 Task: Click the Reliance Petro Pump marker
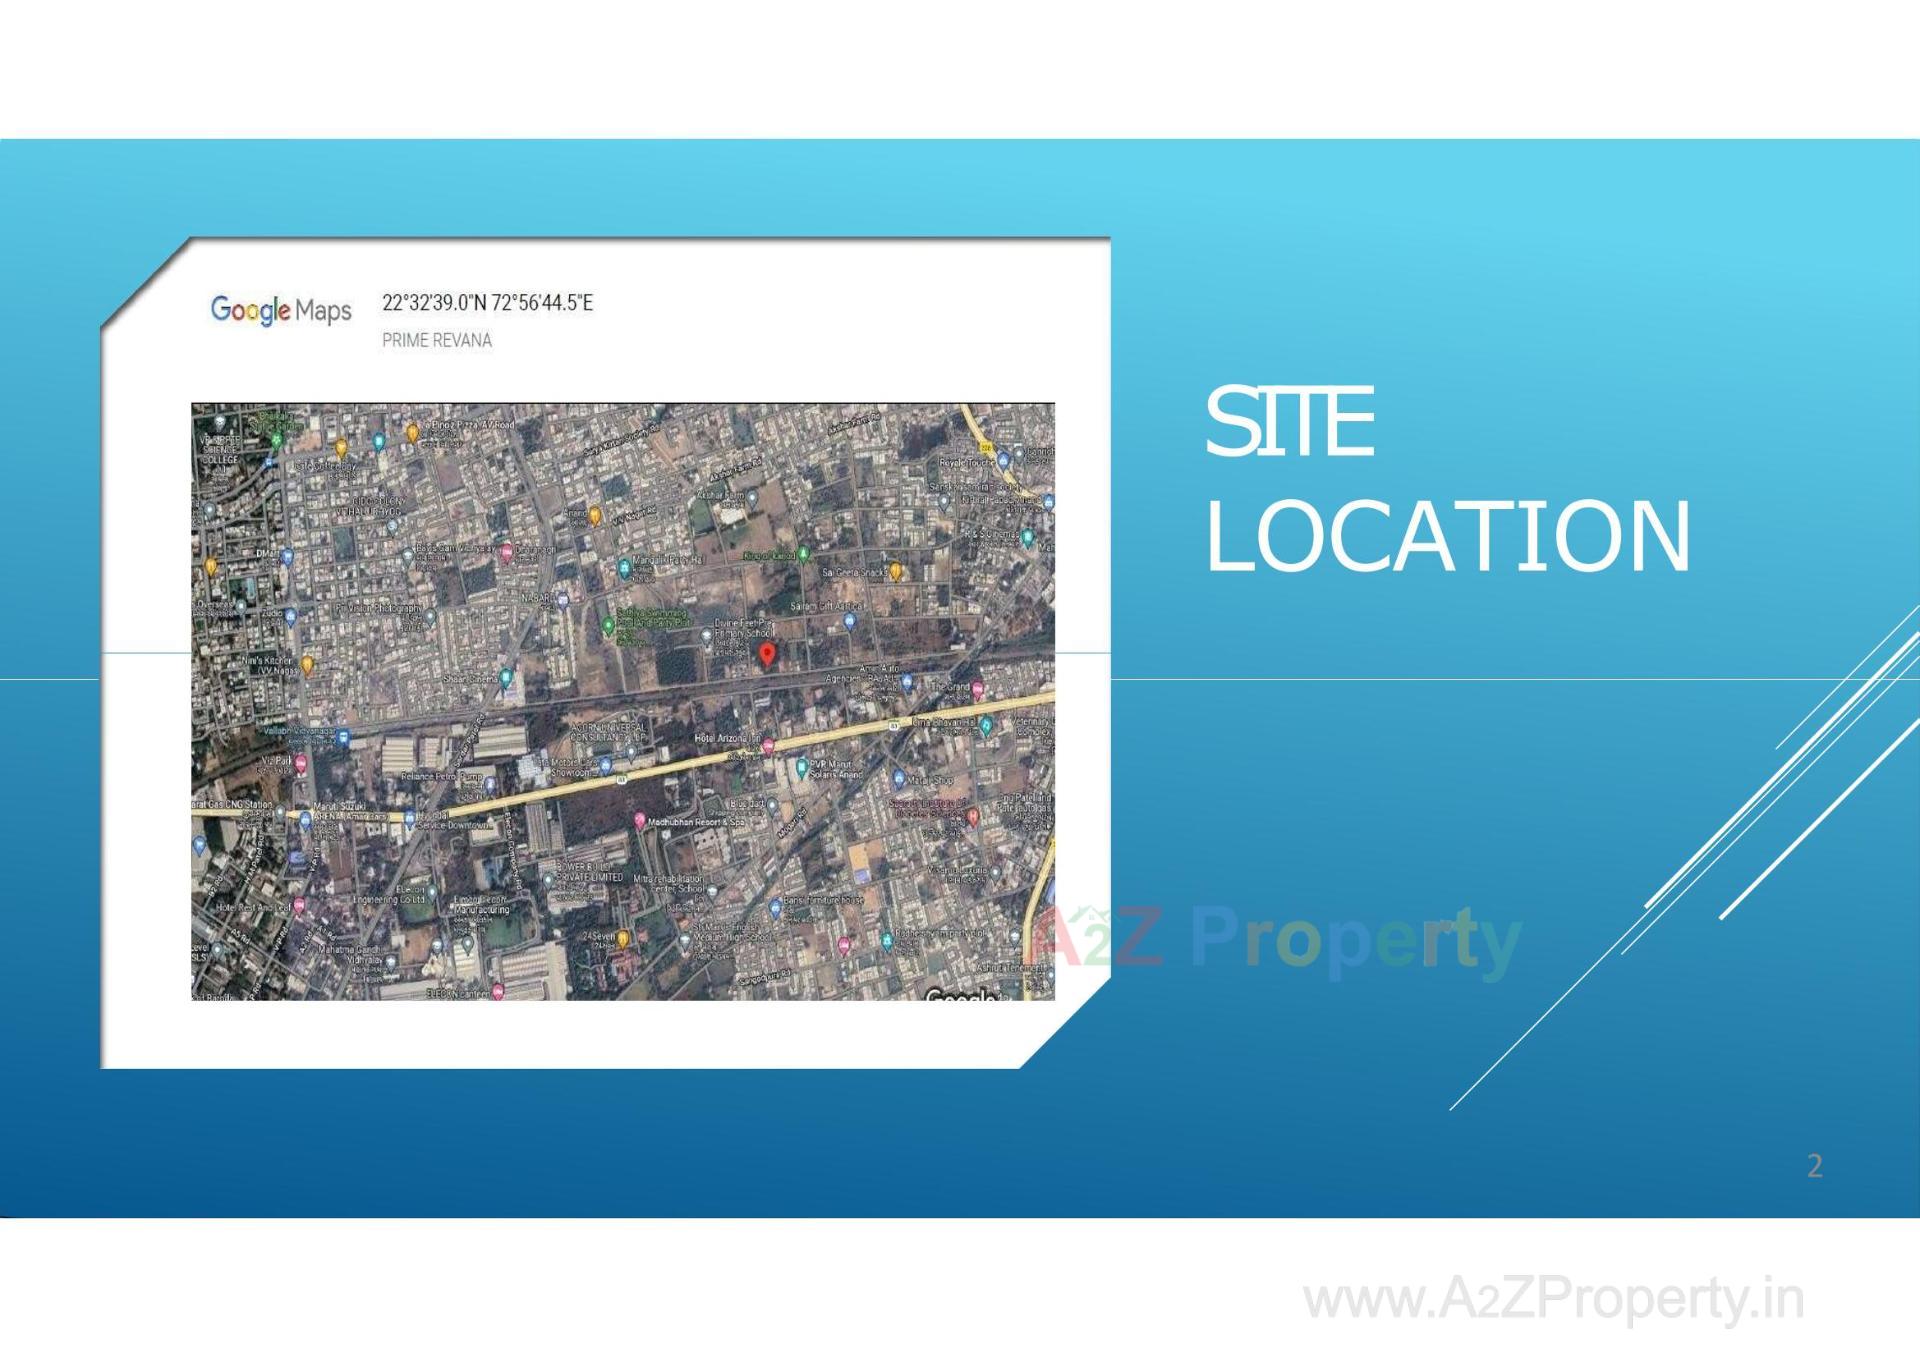tap(488, 784)
